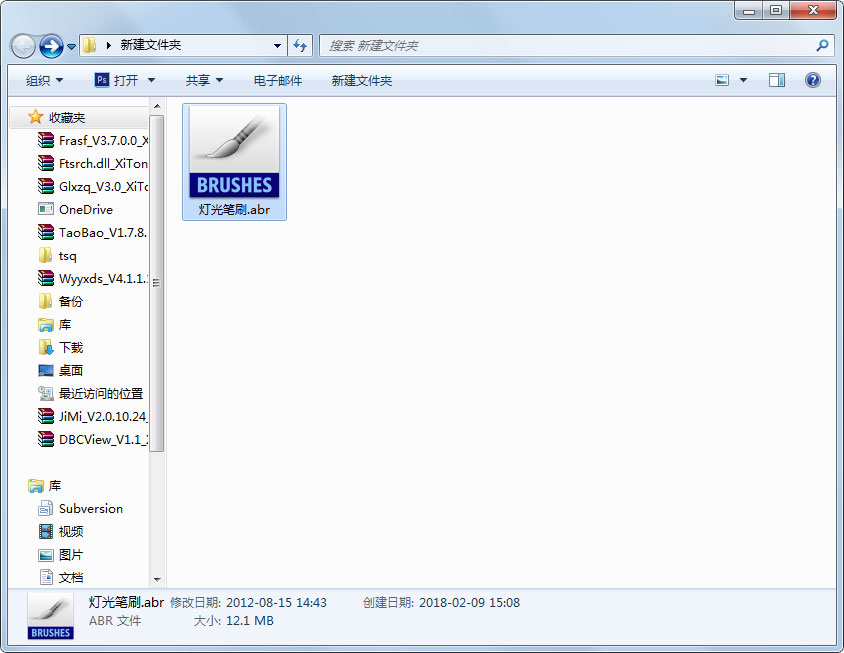Viewport: 844px width, 653px height.
Task: Toggle the preview pane on
Action: [777, 80]
